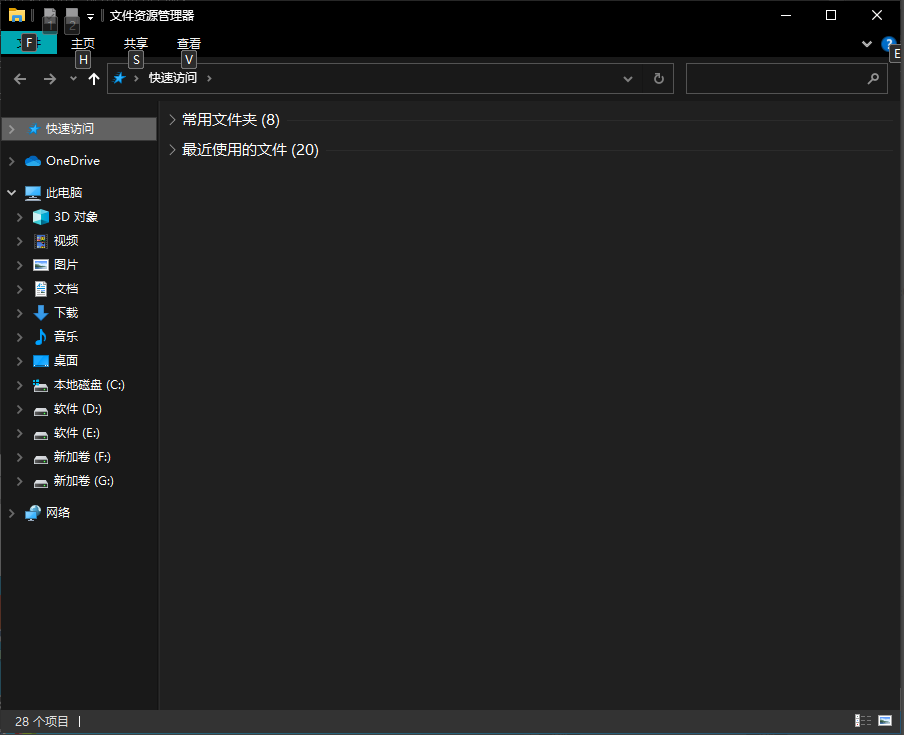The width and height of the screenshot is (904, 735).
Task: Open help via the question mark icon
Action: click(x=889, y=44)
